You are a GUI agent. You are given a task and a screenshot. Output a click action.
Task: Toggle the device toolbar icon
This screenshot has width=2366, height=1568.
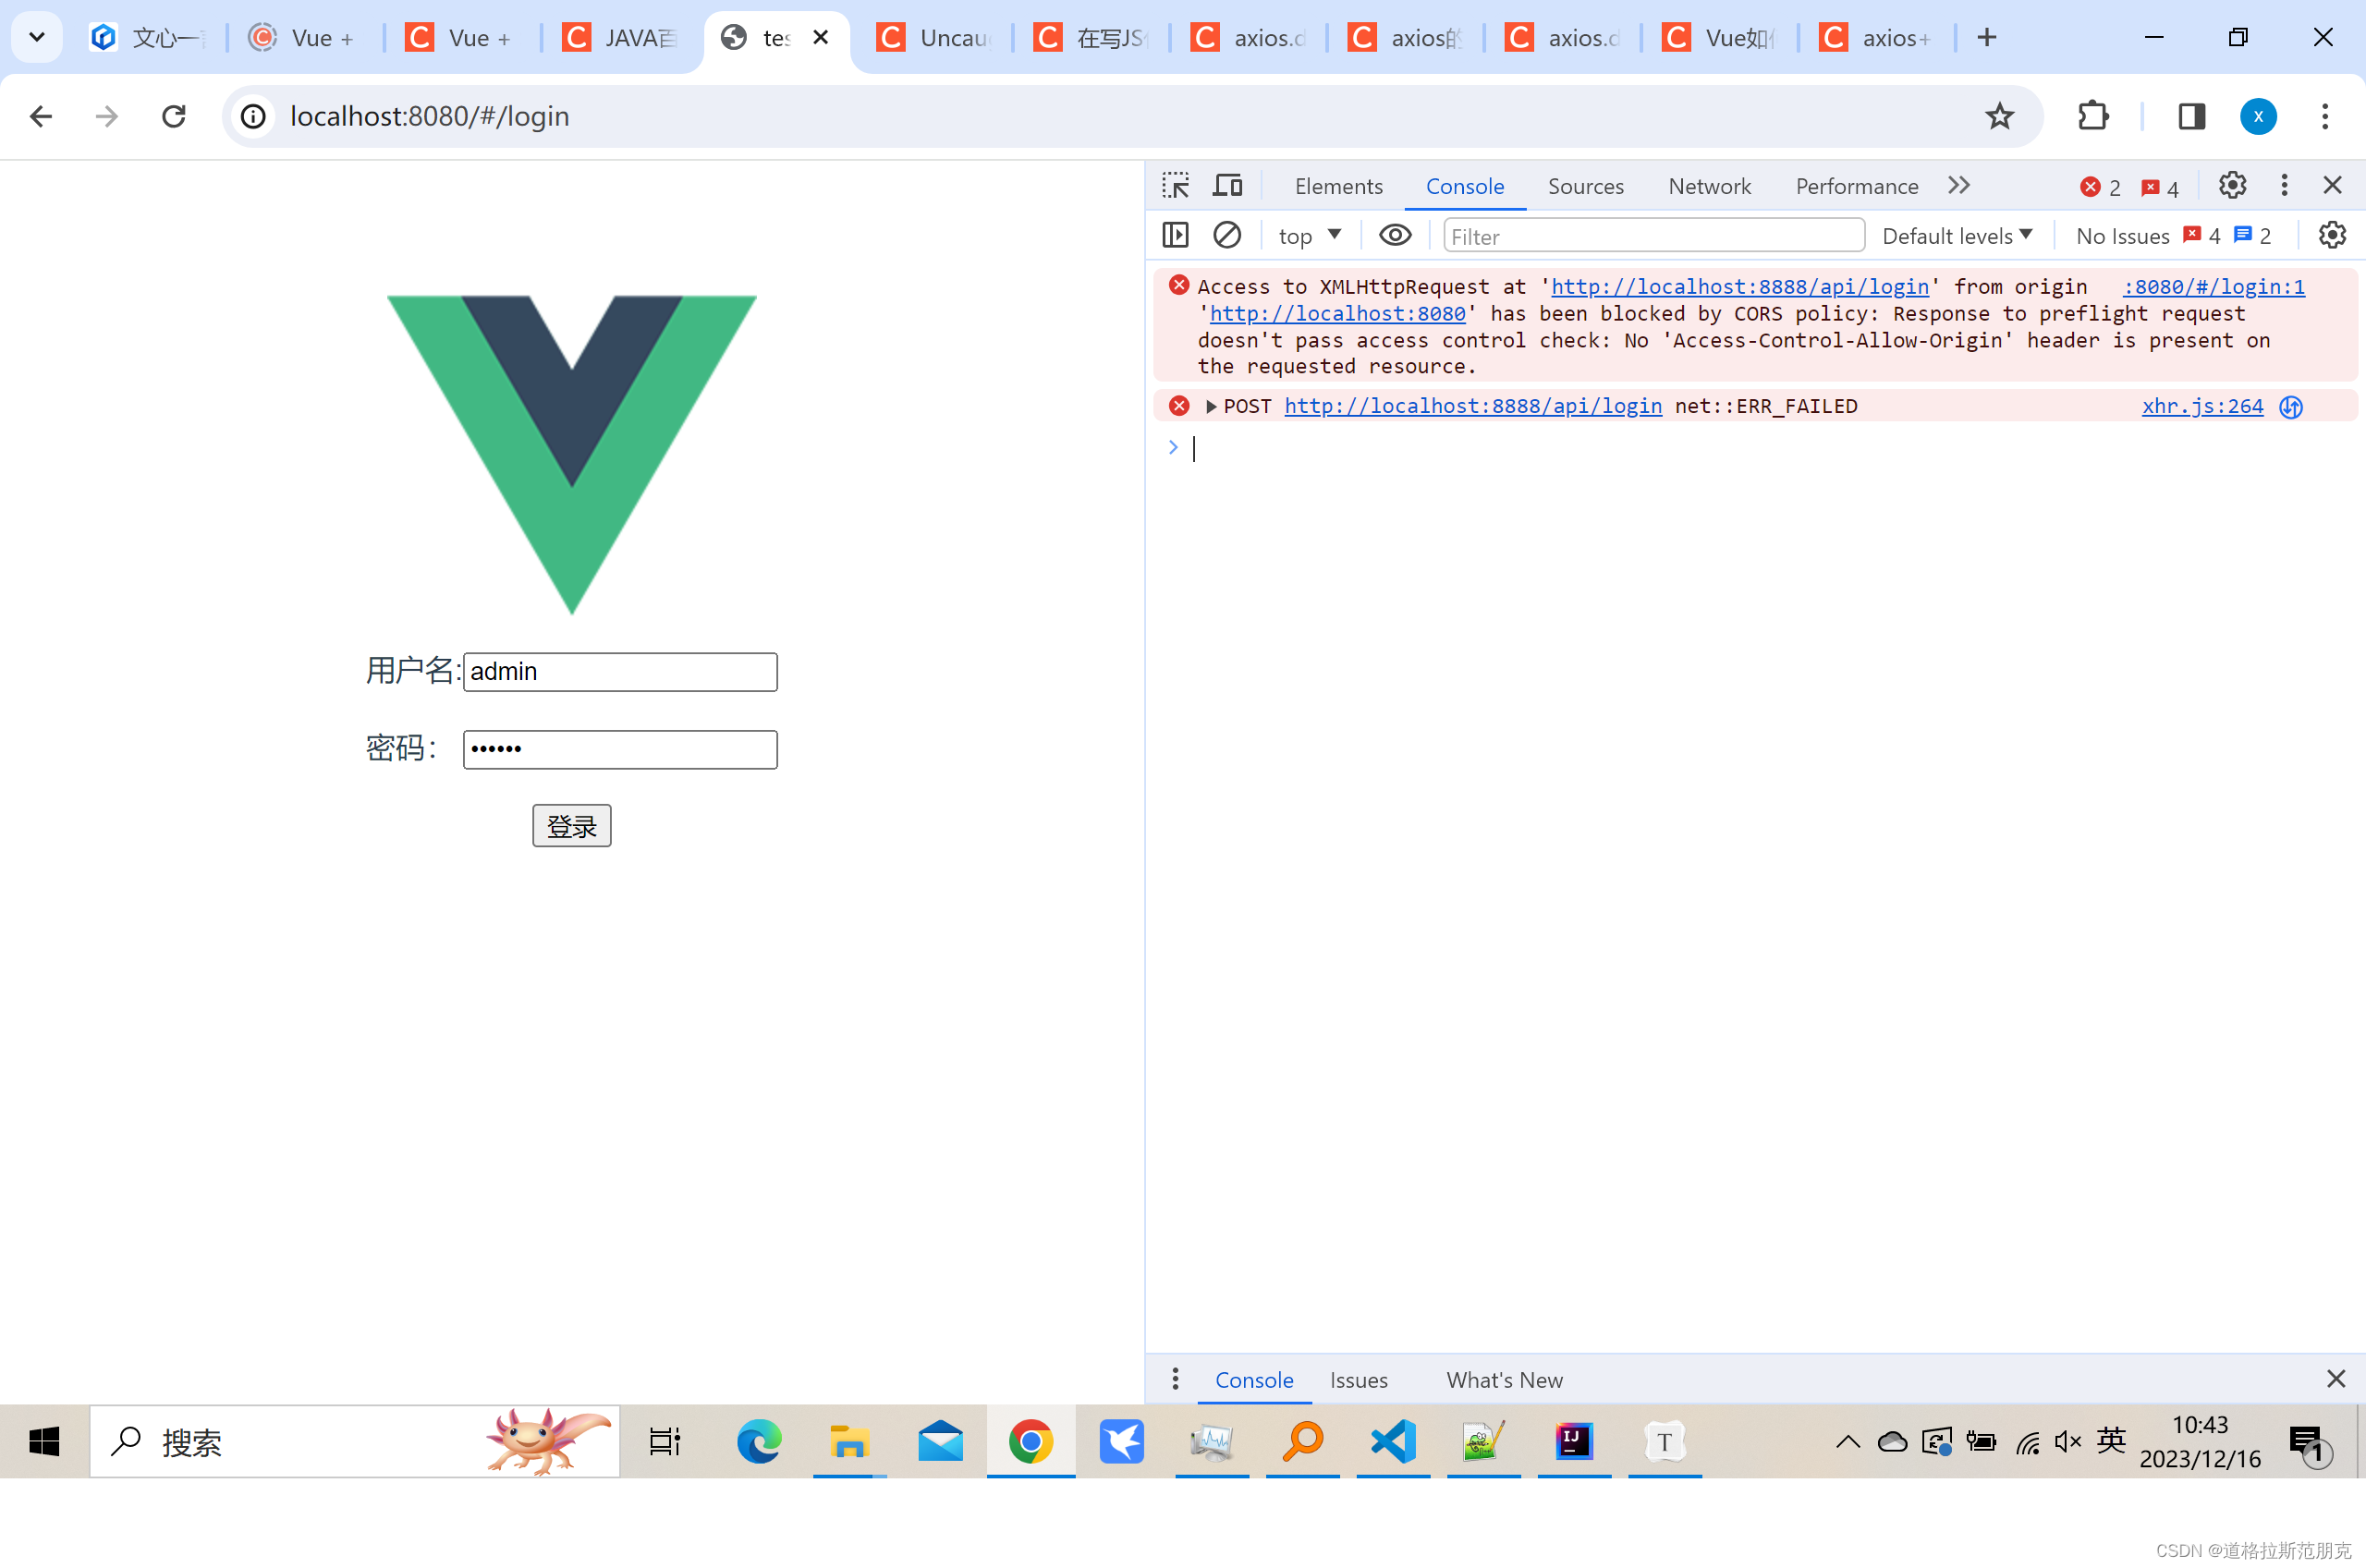[x=1227, y=186]
